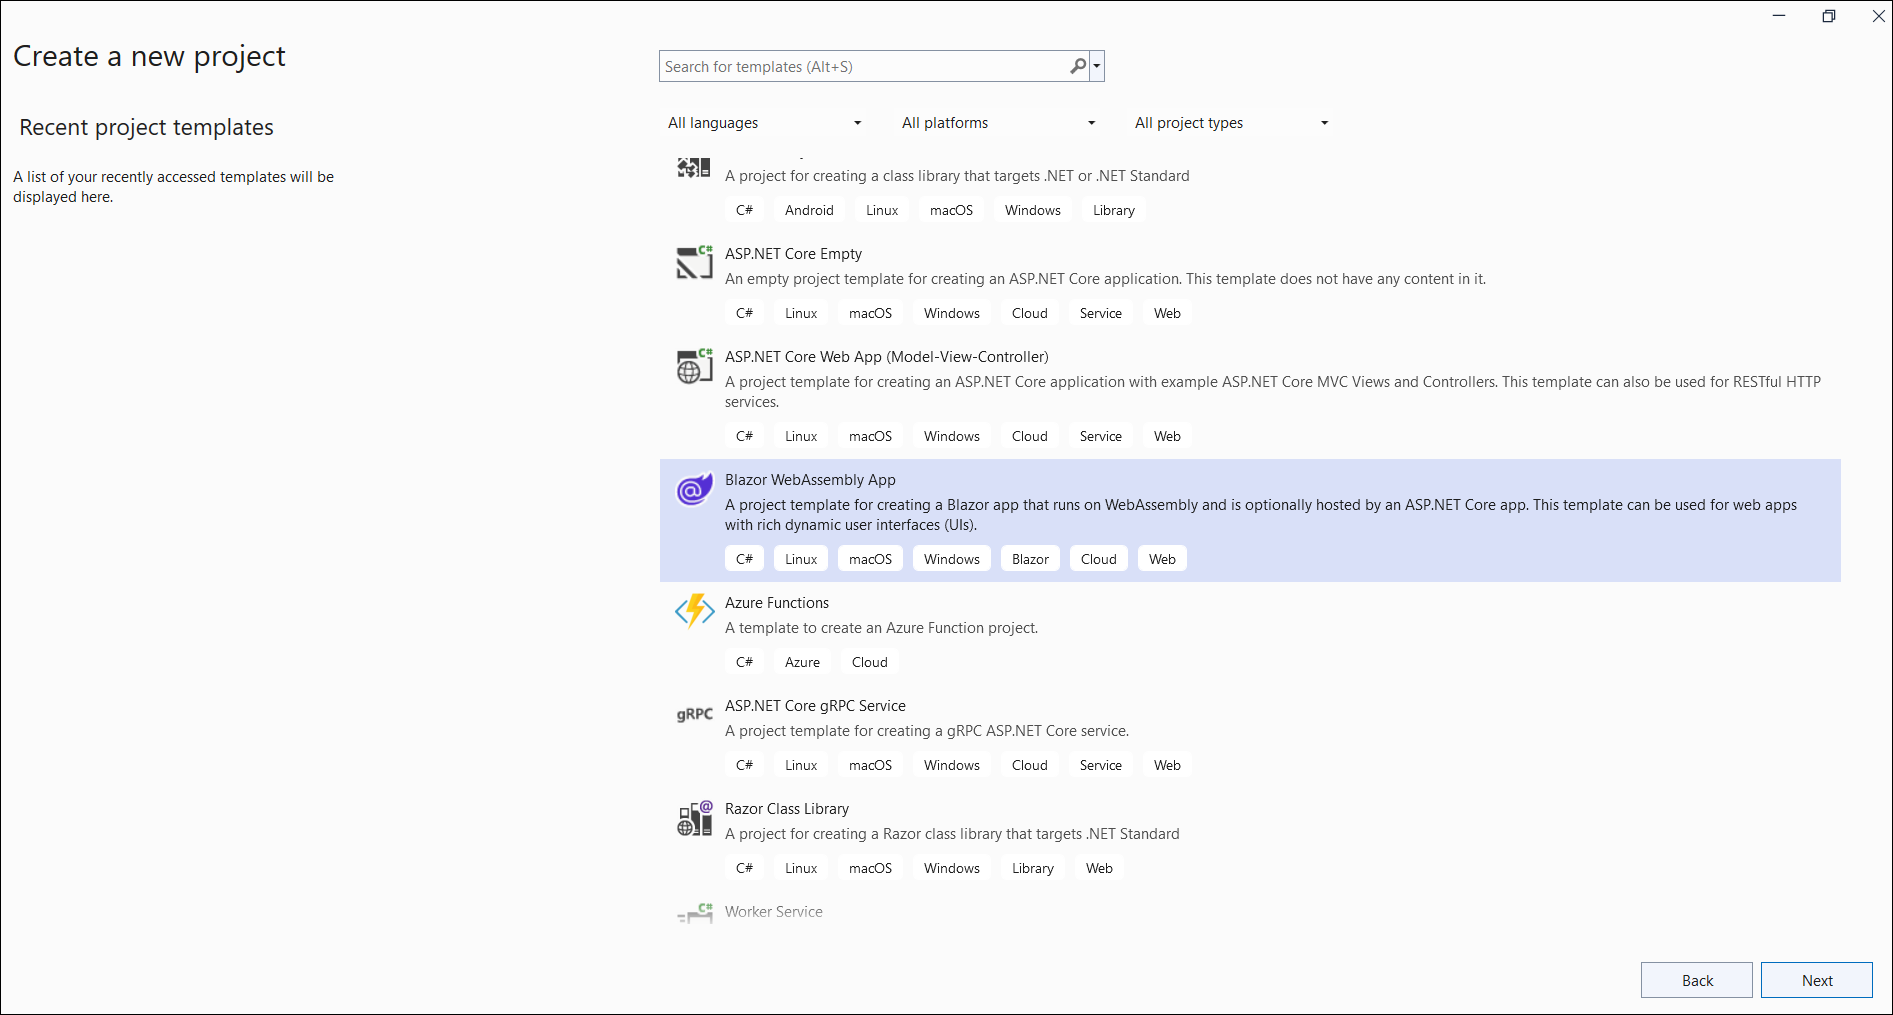
Task: Click the Linux tag under ASP.NET Core Empty
Action: coord(801,313)
